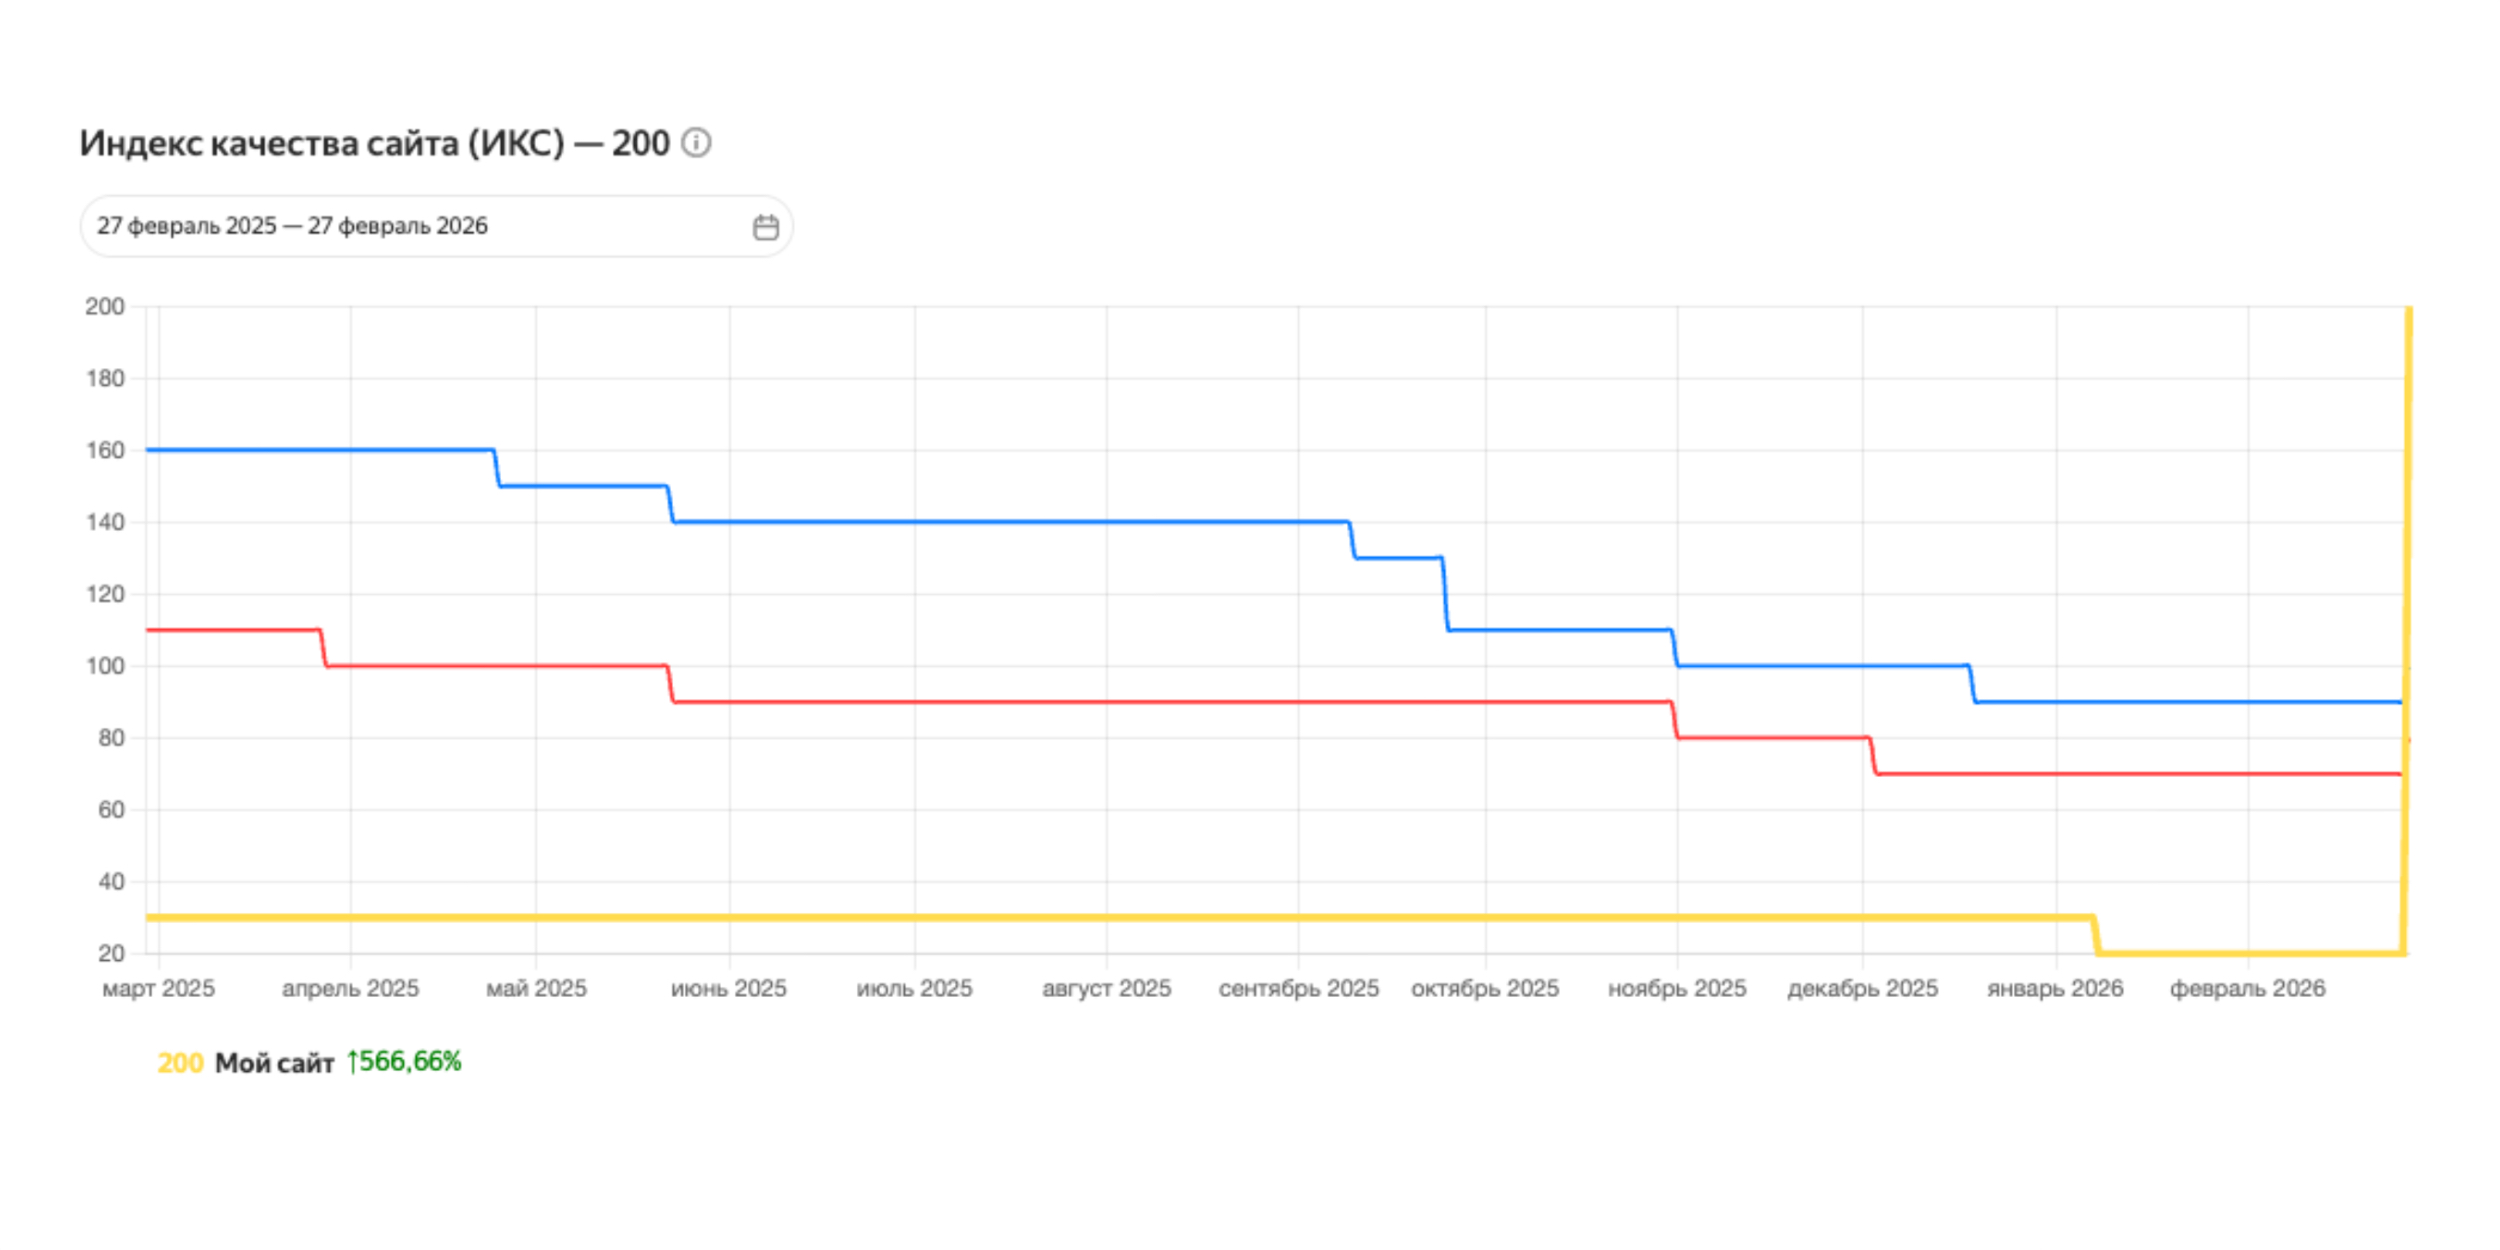Click the flat yellow Мой сайт line at 30
The image size is (2500, 1250).
pos(1000,917)
